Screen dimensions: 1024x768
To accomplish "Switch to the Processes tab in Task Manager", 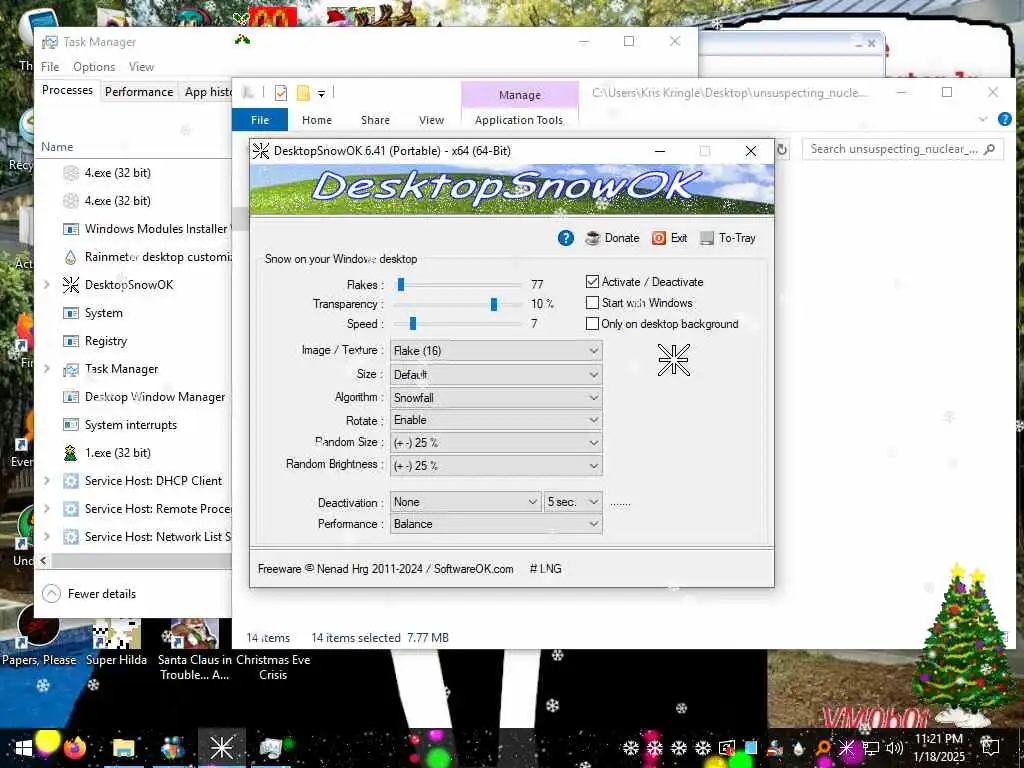I will click(x=67, y=90).
